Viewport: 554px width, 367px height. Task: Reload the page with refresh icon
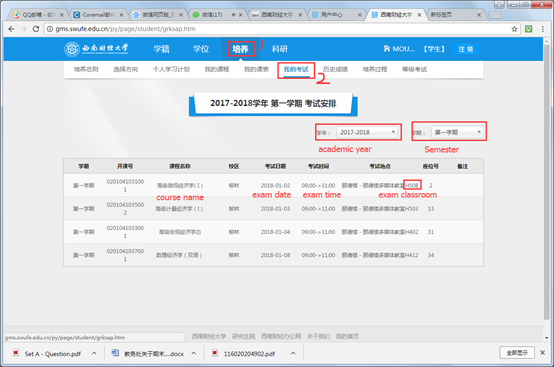[36, 29]
